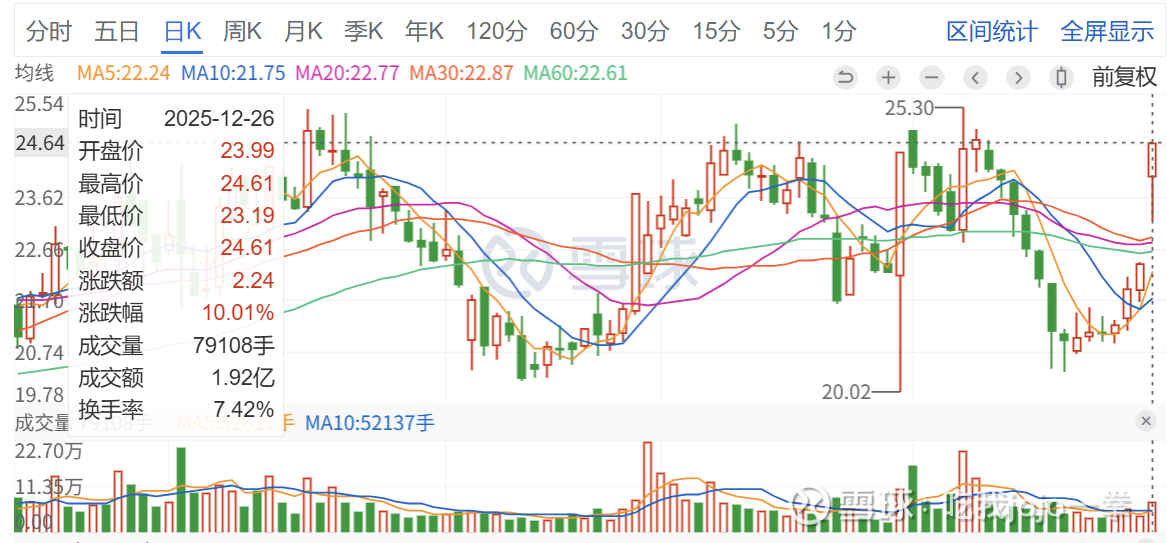Zoom out with the minus icon
The width and height of the screenshot is (1167, 543).
click(932, 77)
